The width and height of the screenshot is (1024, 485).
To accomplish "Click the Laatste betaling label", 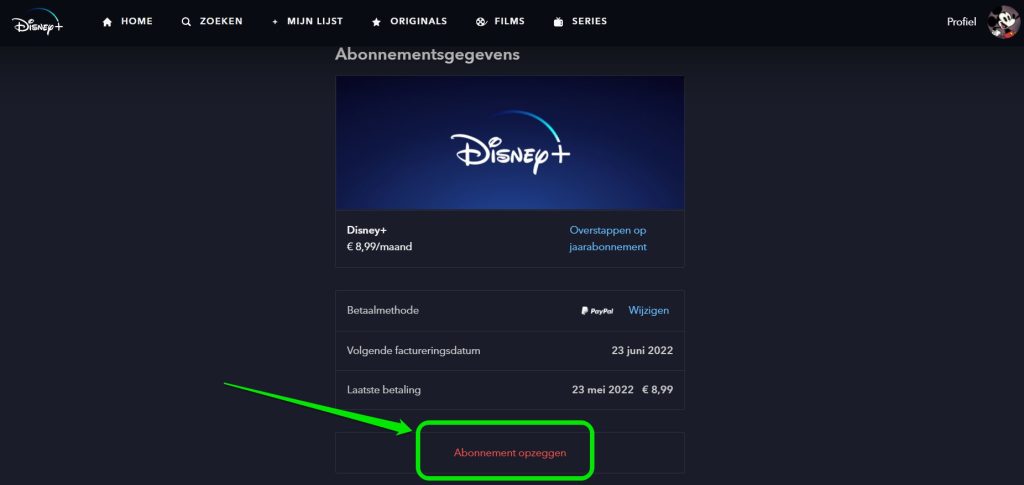I will tap(384, 390).
